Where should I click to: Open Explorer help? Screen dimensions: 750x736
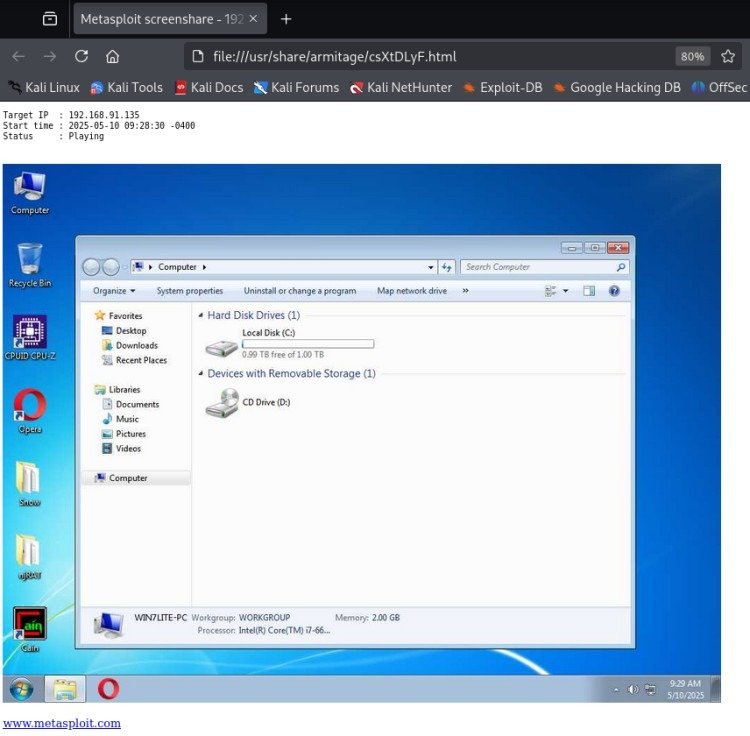tap(614, 291)
